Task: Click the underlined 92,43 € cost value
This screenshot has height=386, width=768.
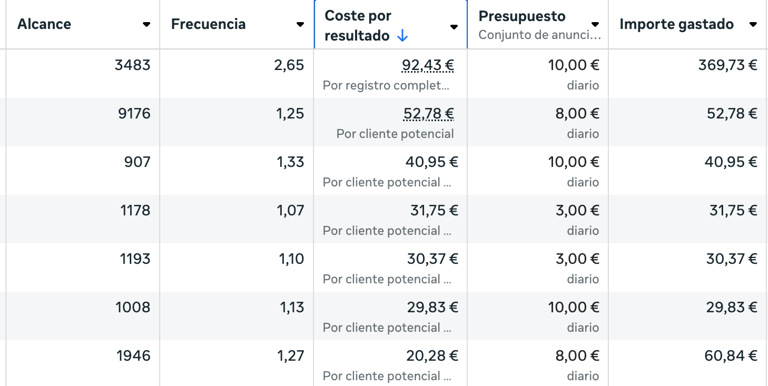Action: [428, 65]
